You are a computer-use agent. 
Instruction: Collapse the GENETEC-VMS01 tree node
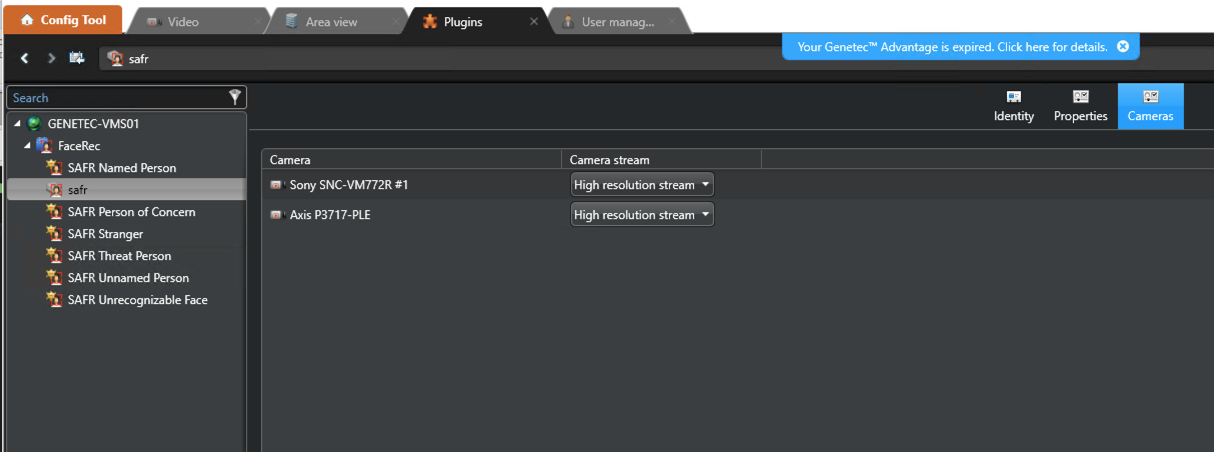coord(17,124)
